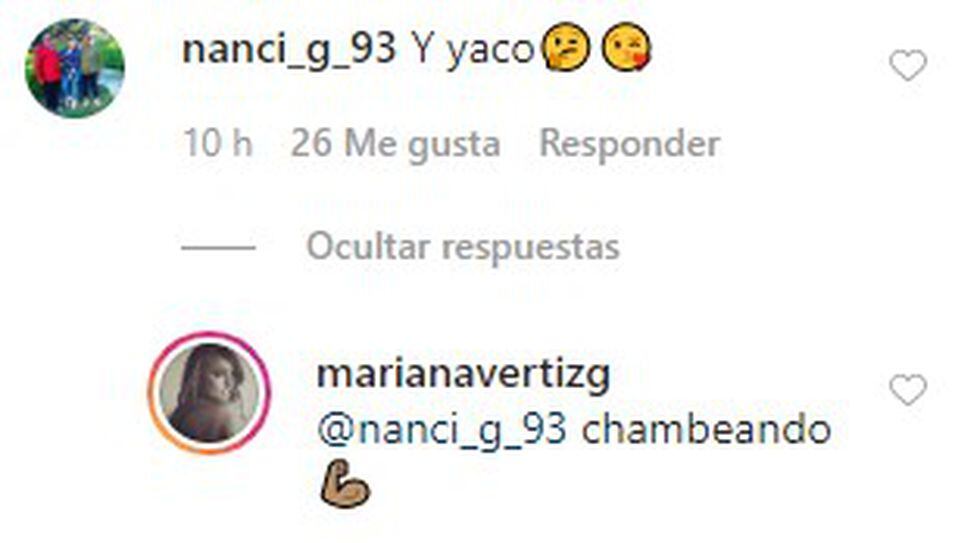Collapse replies via "Ocultar respuestas"
The width and height of the screenshot is (980, 543).
coord(462,247)
